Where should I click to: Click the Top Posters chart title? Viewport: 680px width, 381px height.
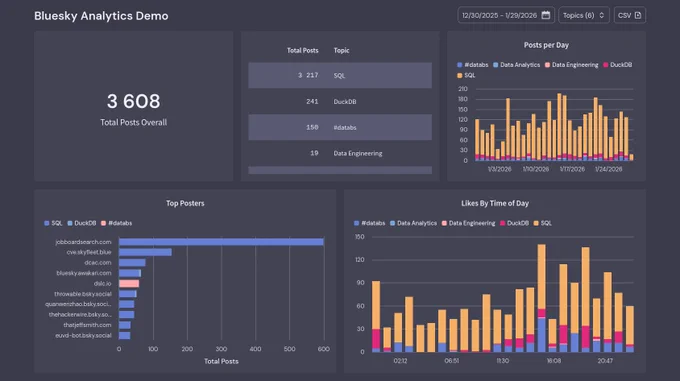click(185, 203)
